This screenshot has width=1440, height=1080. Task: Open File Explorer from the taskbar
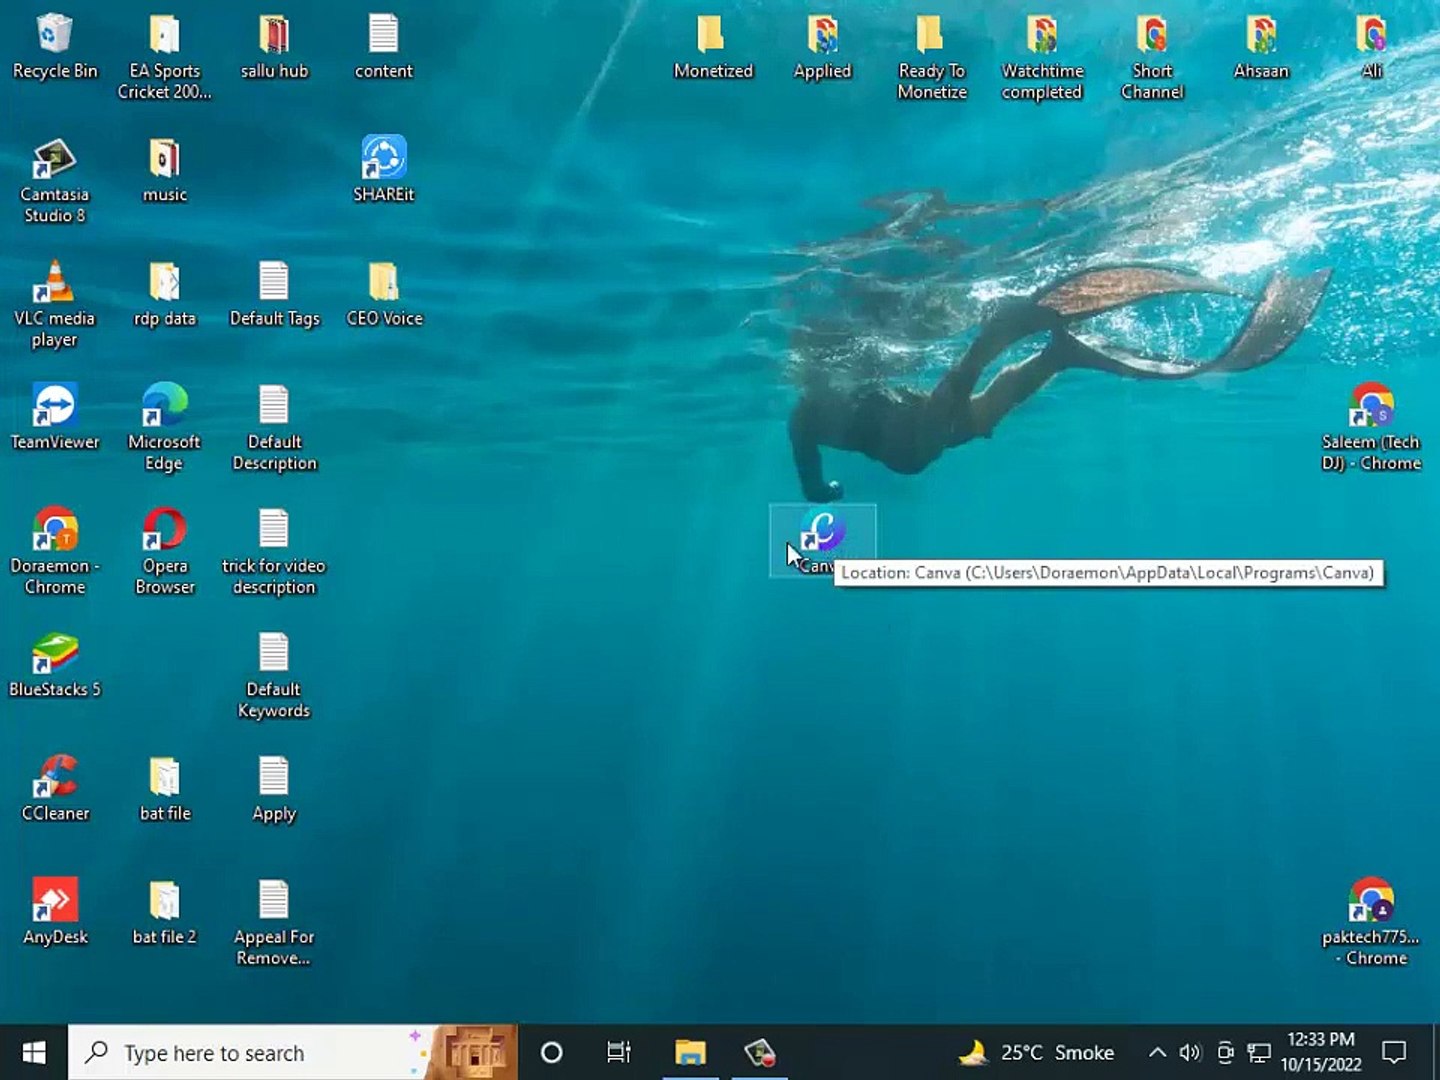coord(690,1052)
